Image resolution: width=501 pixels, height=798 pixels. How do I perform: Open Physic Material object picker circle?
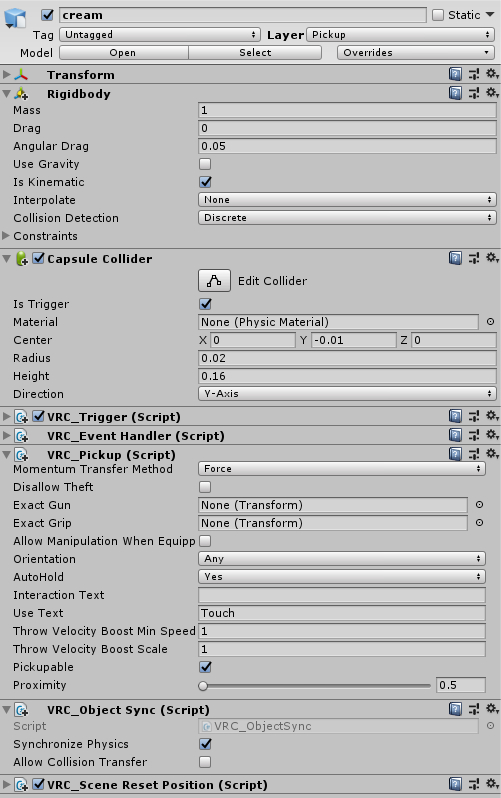490,322
